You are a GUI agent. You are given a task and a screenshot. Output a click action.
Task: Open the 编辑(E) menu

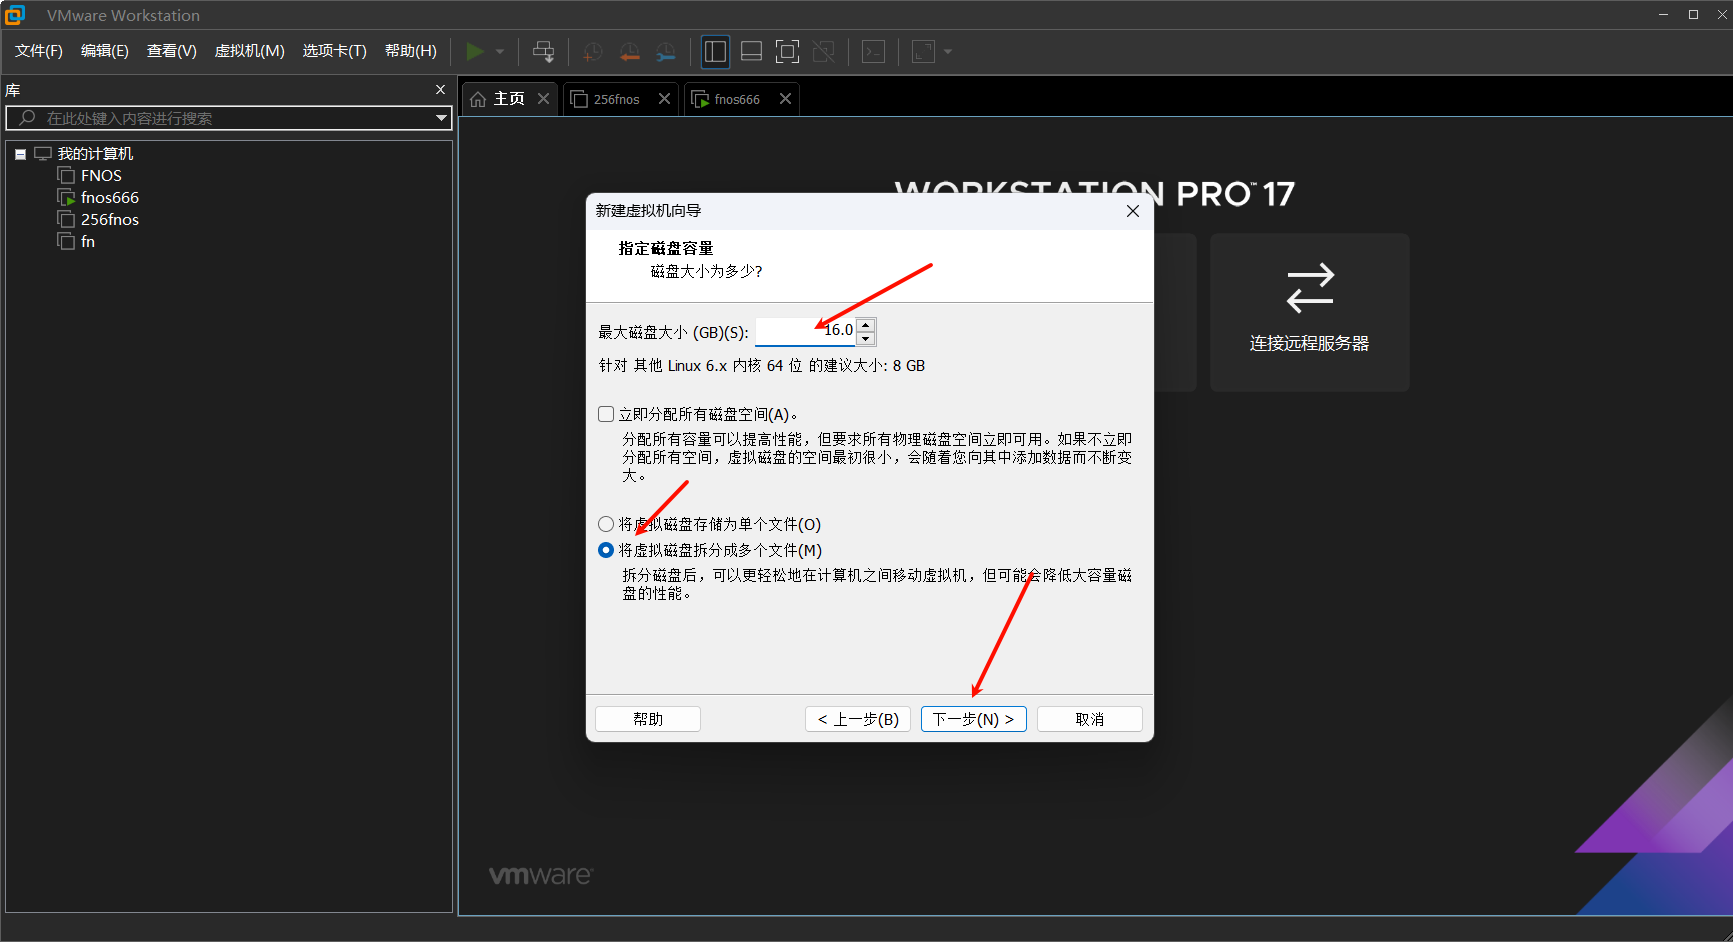(105, 51)
